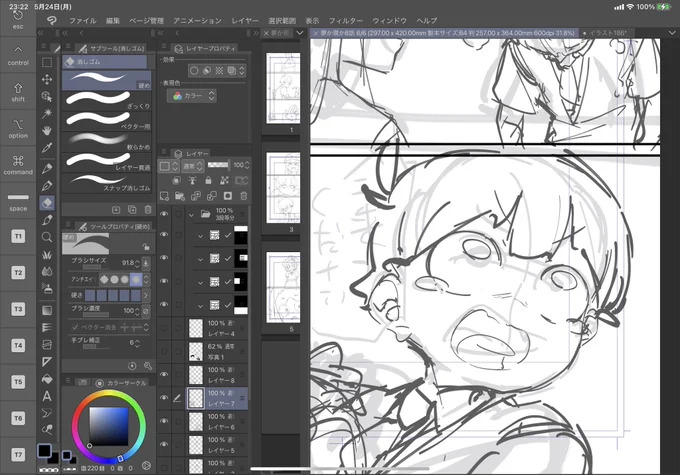The width and height of the screenshot is (680, 475).
Task: Click the Clip Studio logo icon
Action: (x=52, y=20)
